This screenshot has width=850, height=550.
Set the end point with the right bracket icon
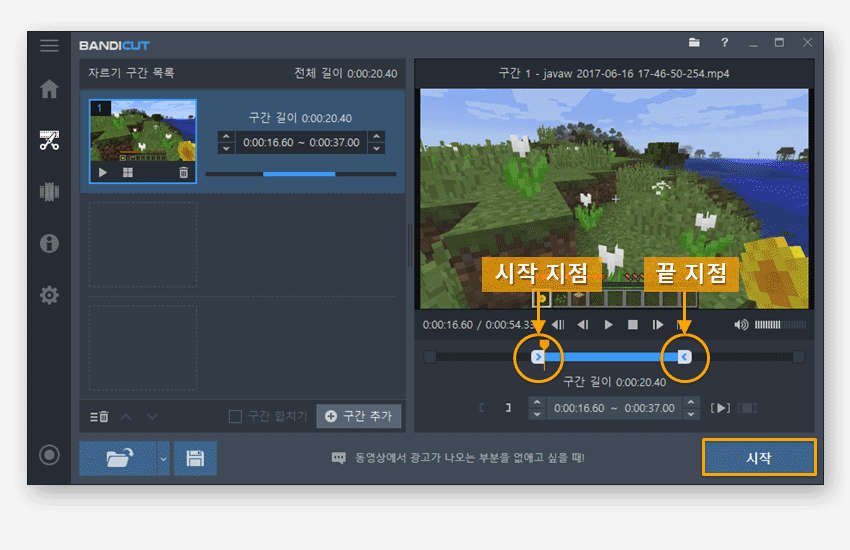(508, 407)
